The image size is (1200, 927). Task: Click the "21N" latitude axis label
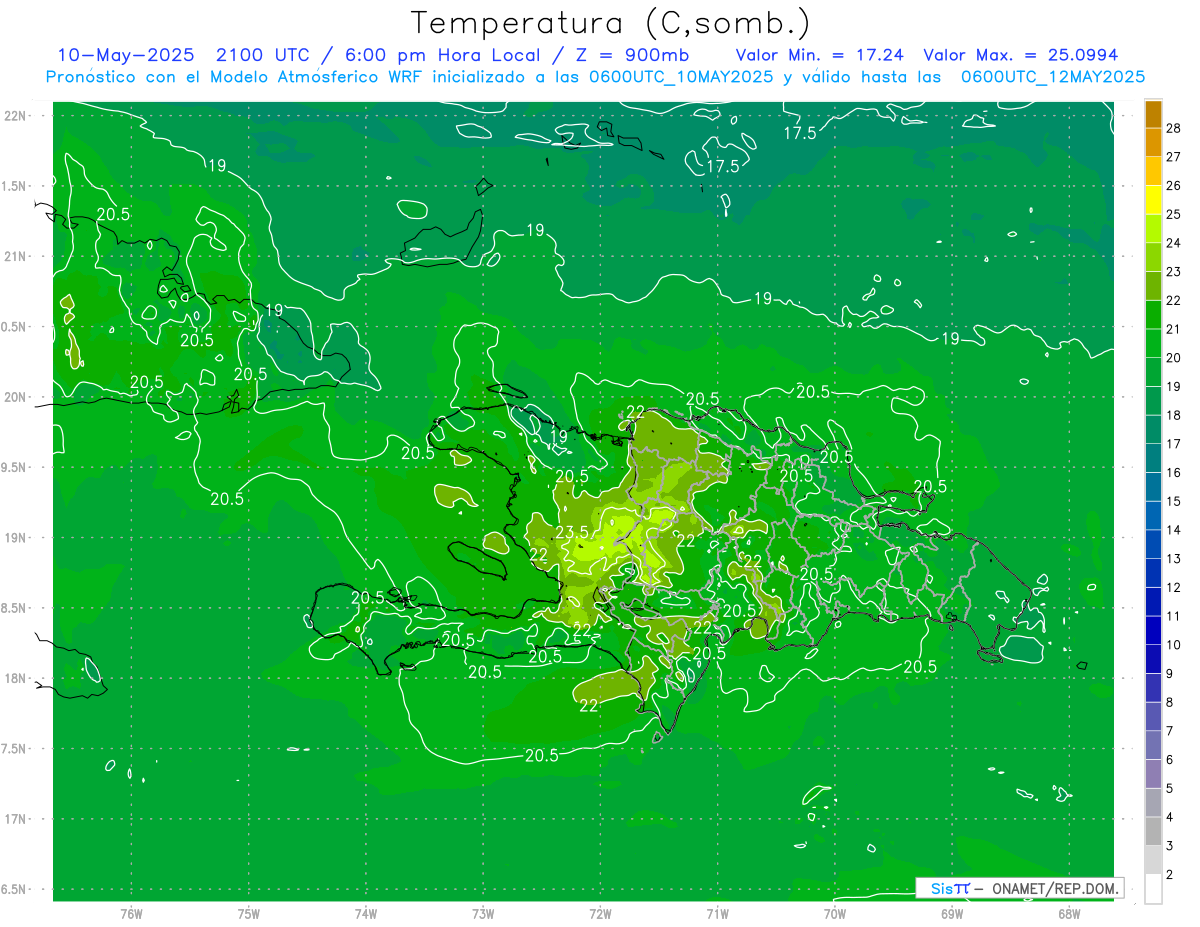pos(14,256)
